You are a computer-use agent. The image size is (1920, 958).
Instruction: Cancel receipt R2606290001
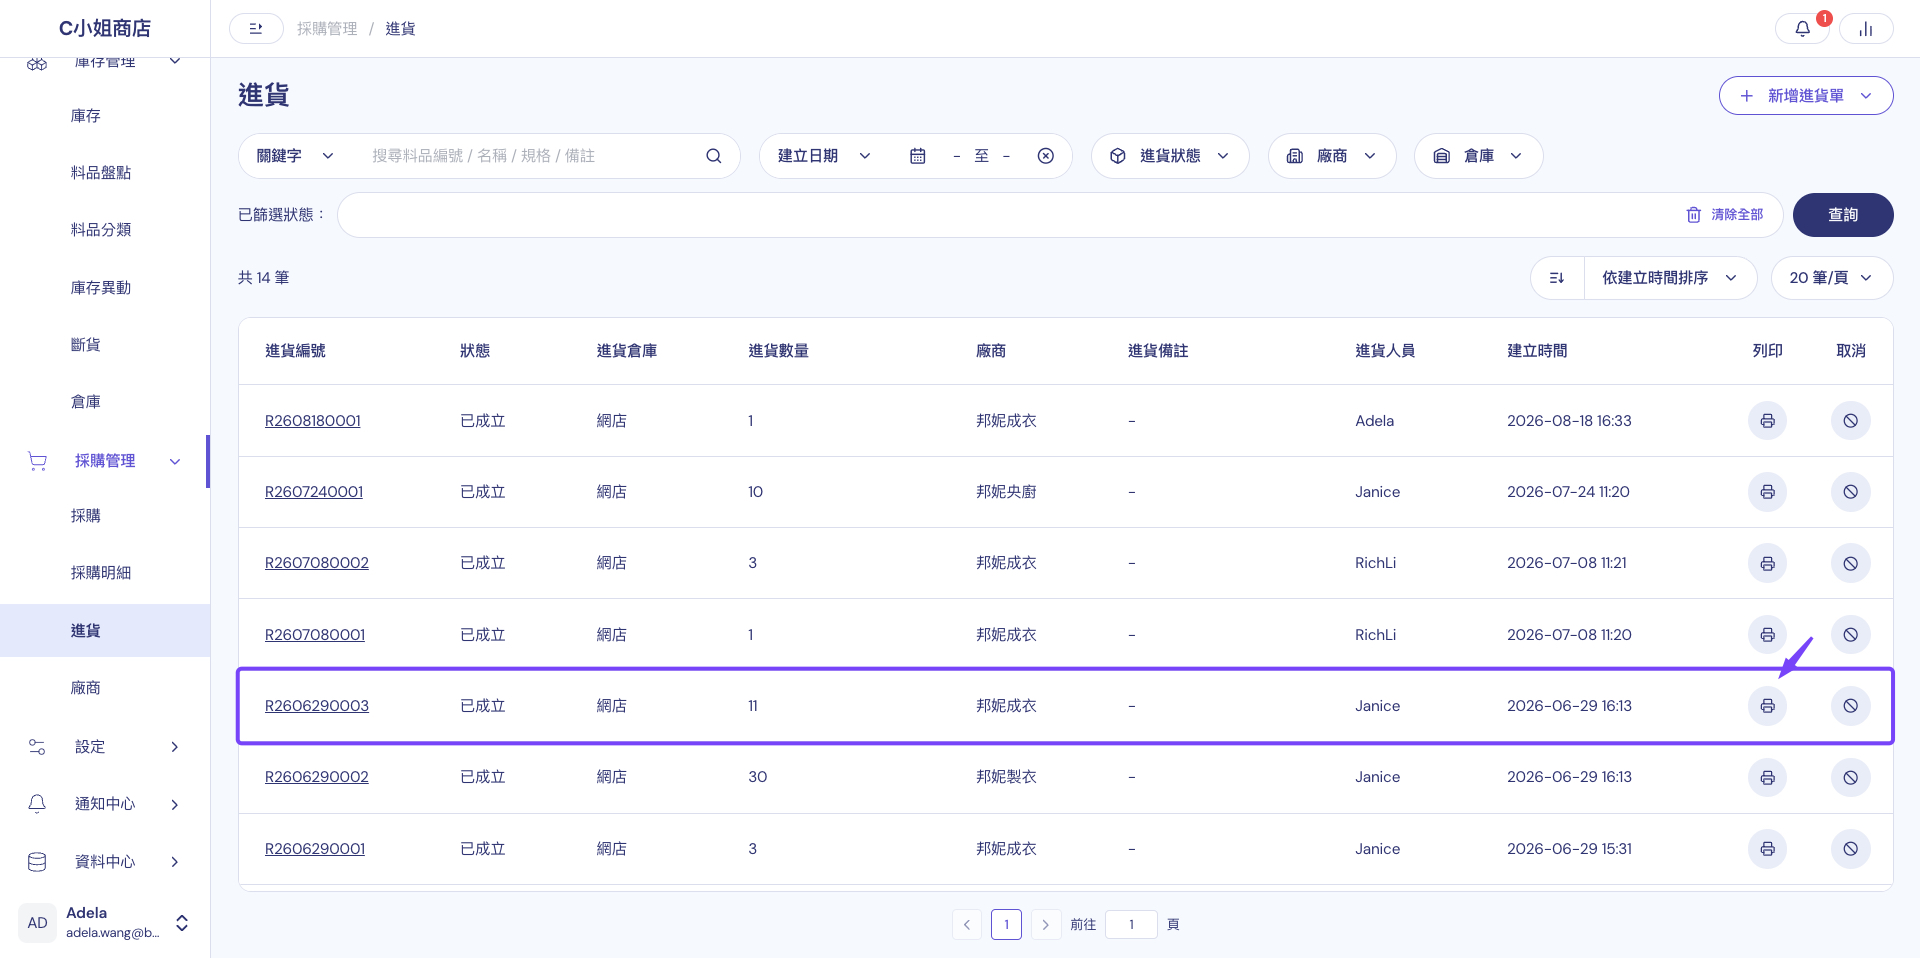1851,849
